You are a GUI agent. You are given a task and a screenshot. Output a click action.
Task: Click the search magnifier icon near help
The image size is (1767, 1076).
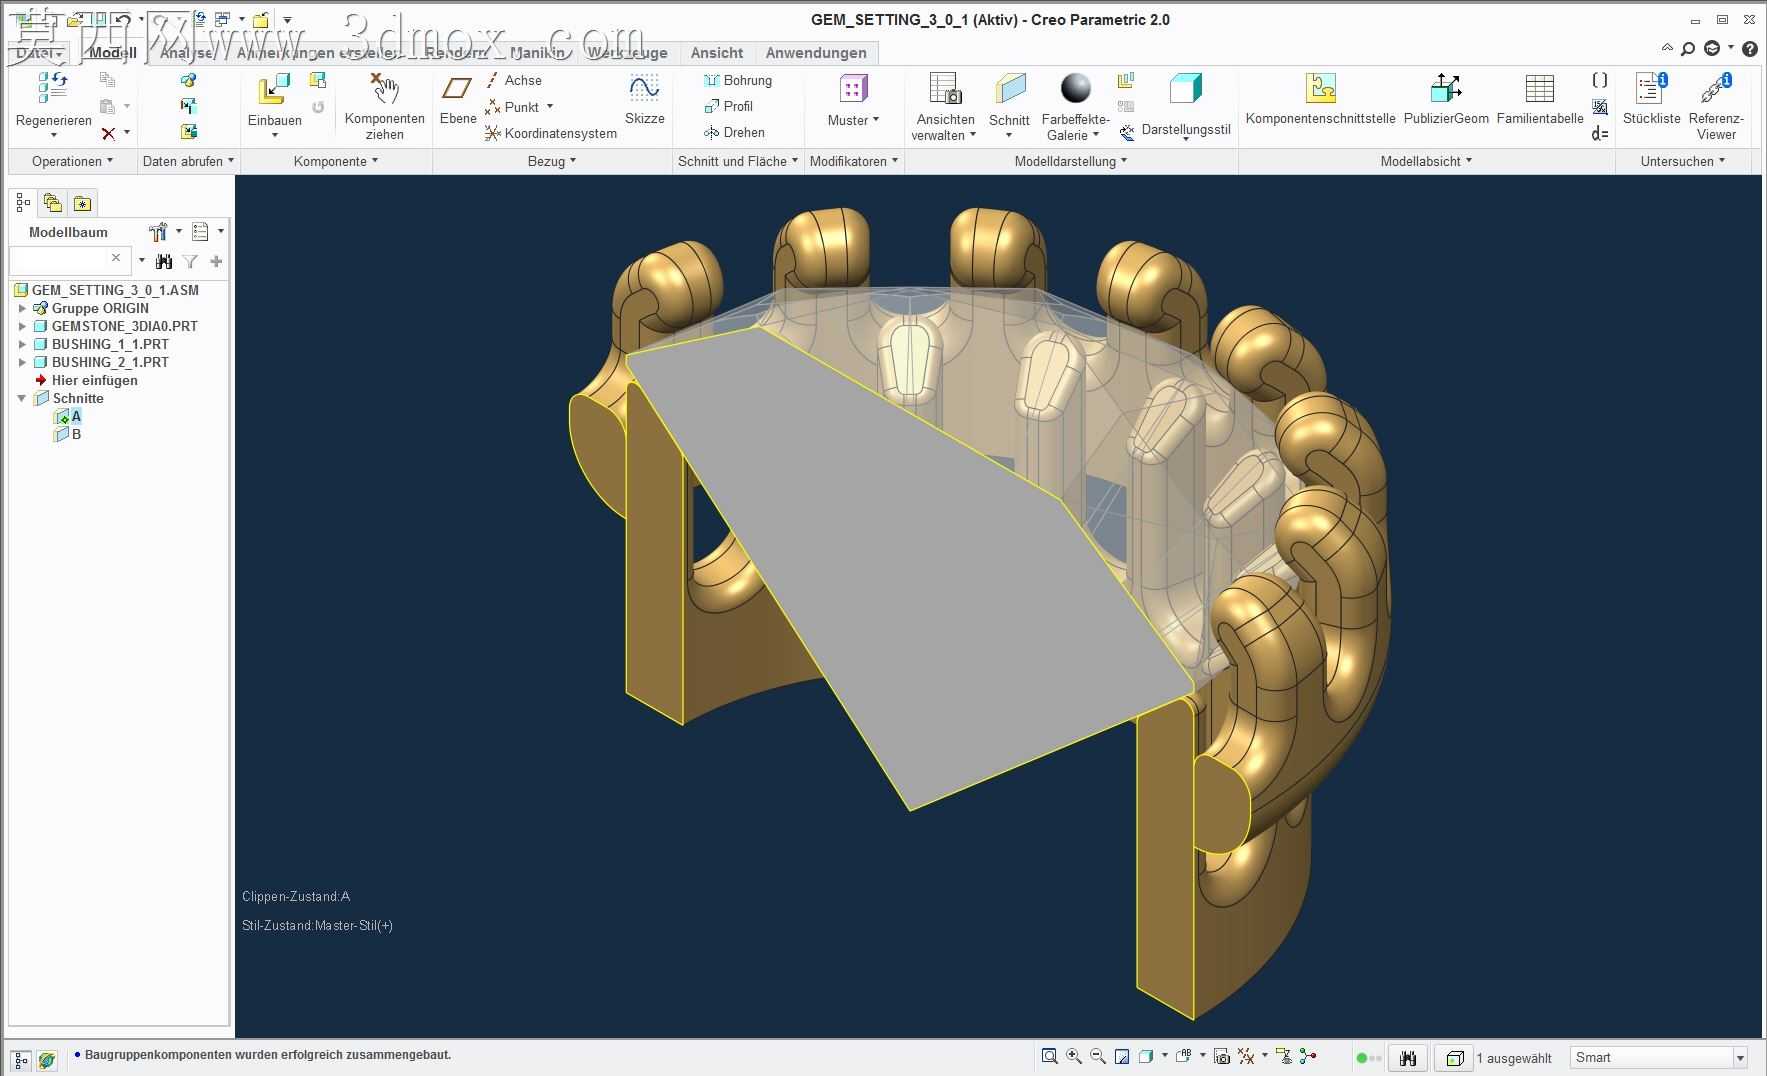(x=1688, y=48)
